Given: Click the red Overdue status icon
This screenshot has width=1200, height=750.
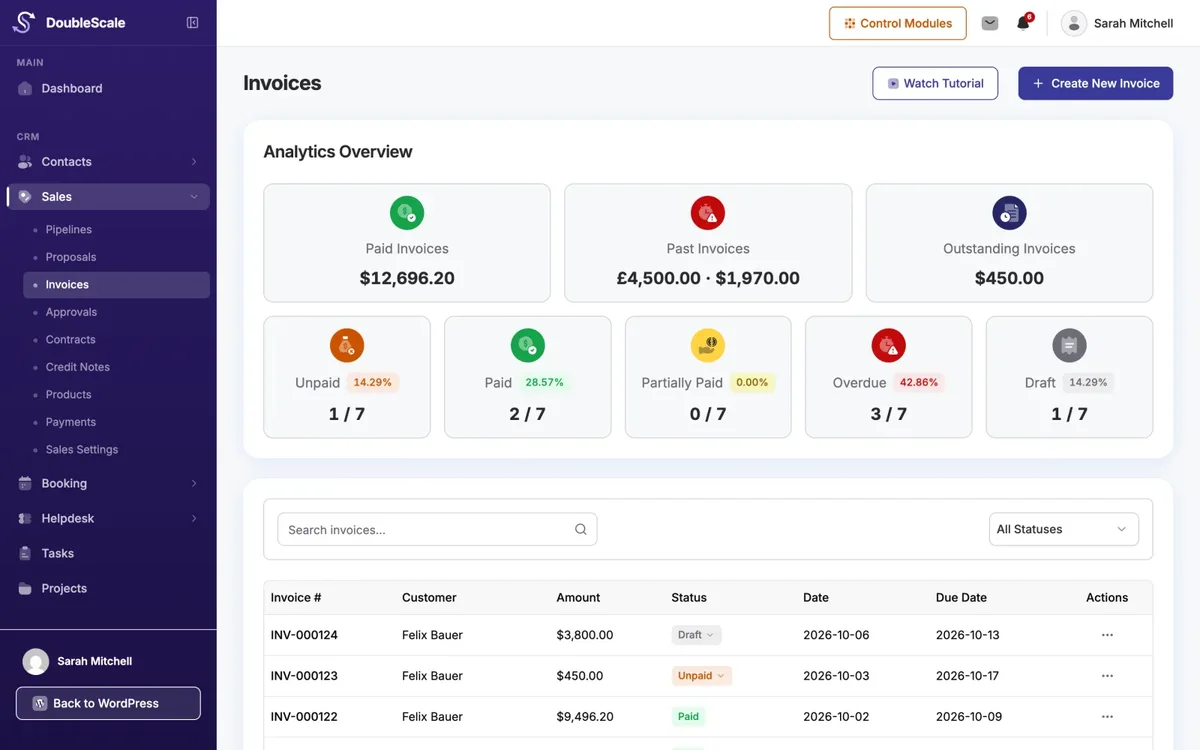Looking at the screenshot, I should (889, 346).
